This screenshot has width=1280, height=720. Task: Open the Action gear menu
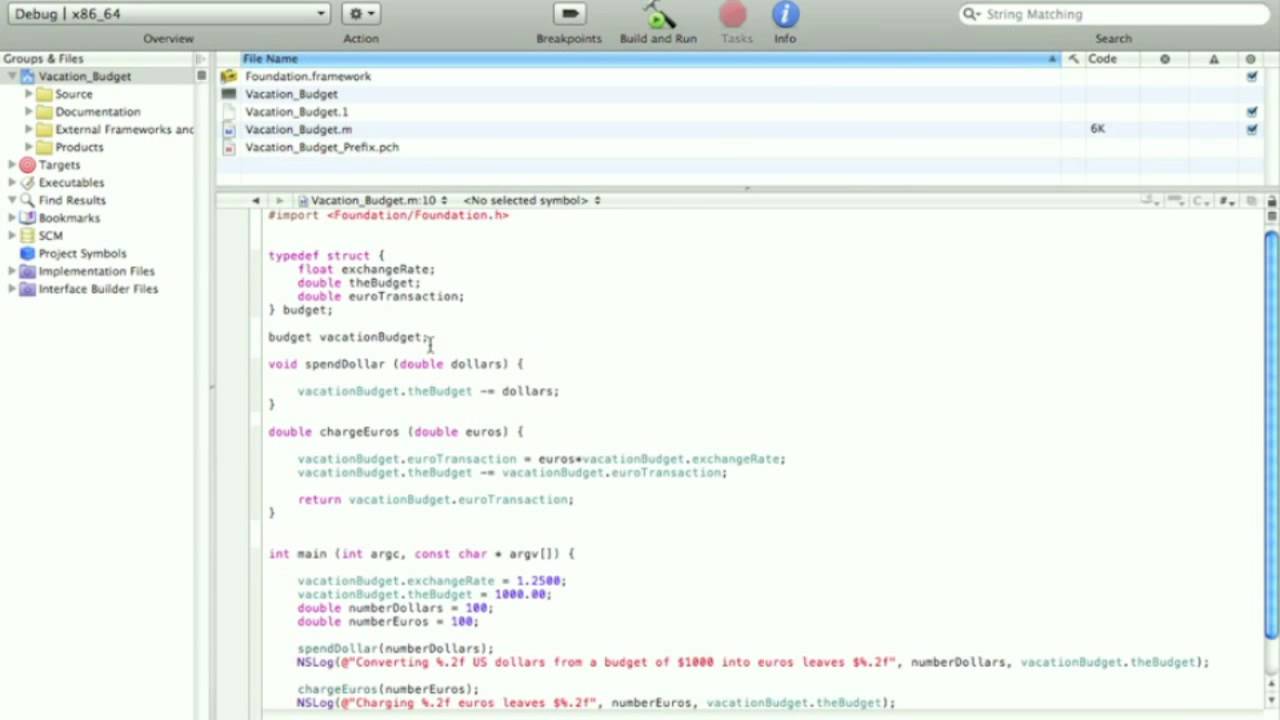tap(361, 14)
